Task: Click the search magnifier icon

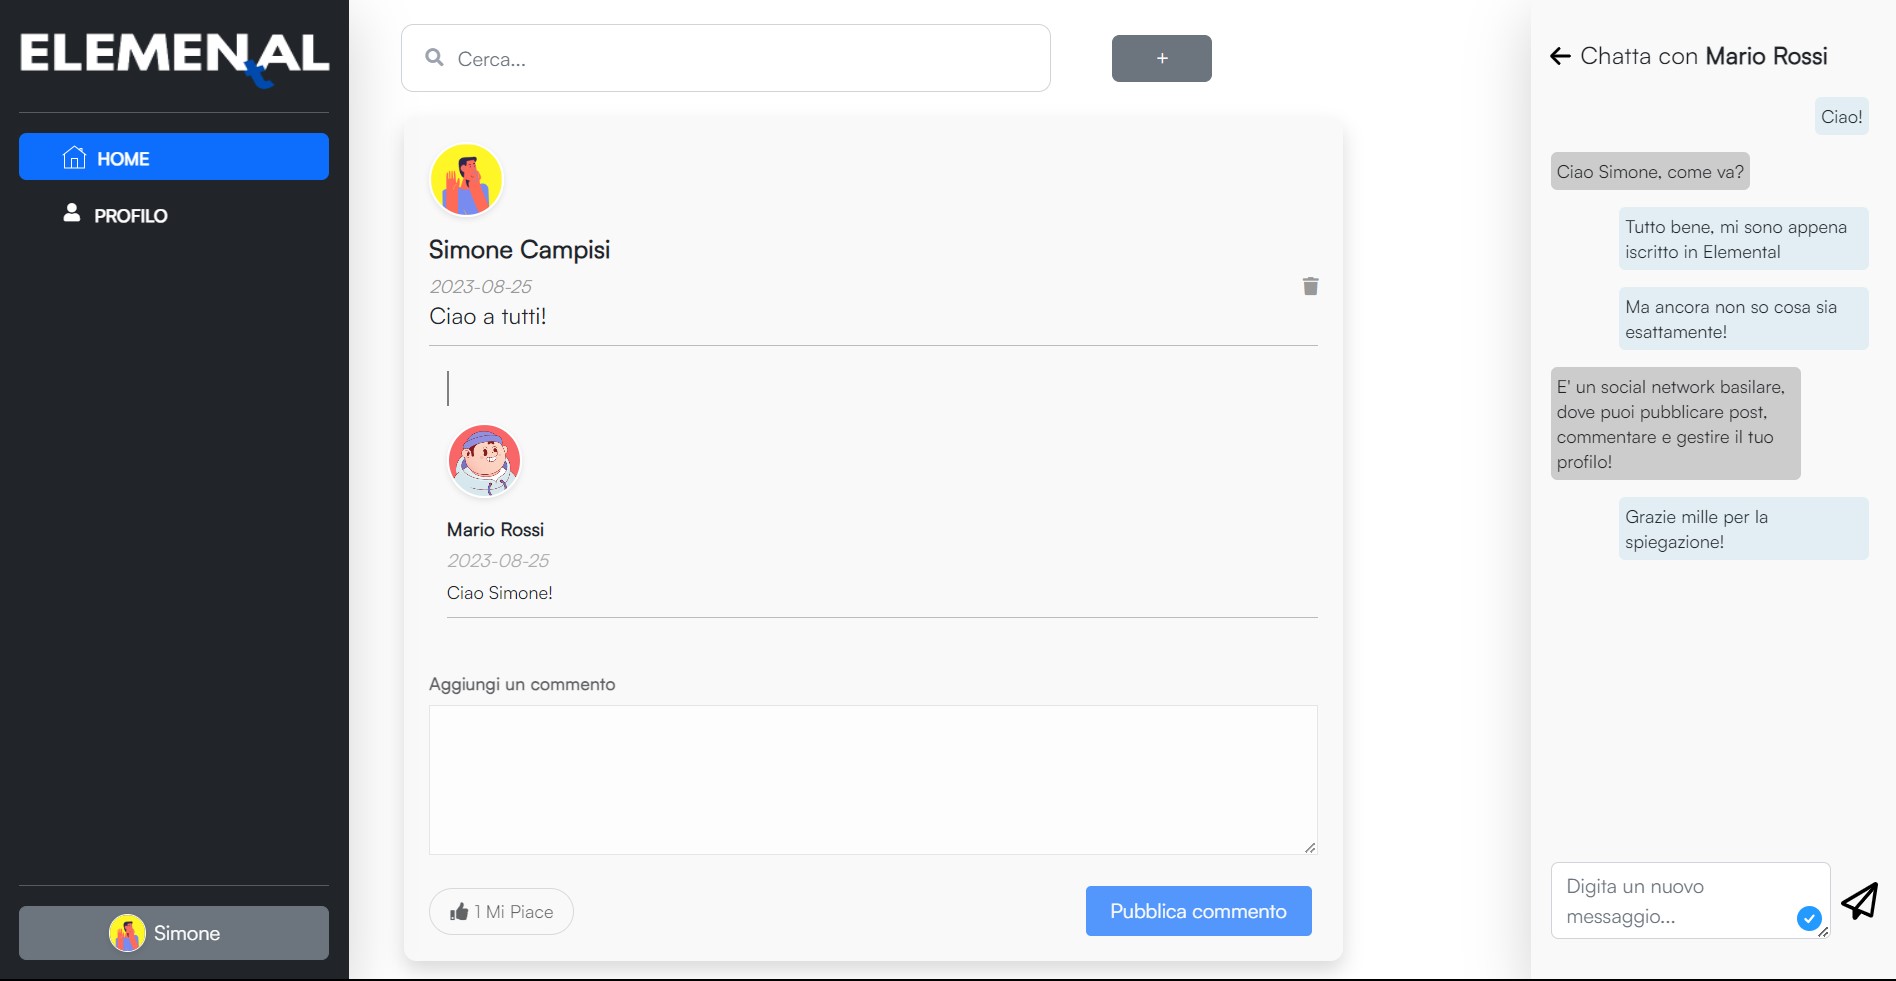Action: pos(434,58)
